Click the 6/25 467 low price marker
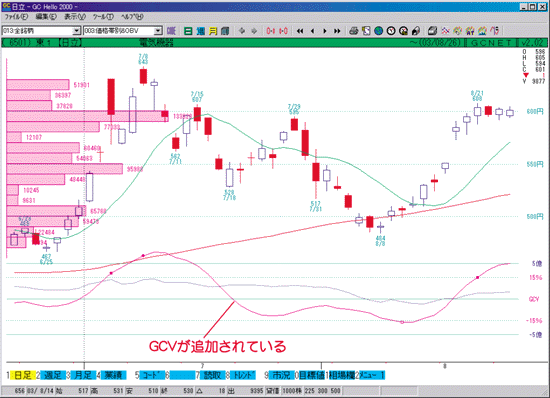This screenshot has width=550, height=398. [x=46, y=259]
